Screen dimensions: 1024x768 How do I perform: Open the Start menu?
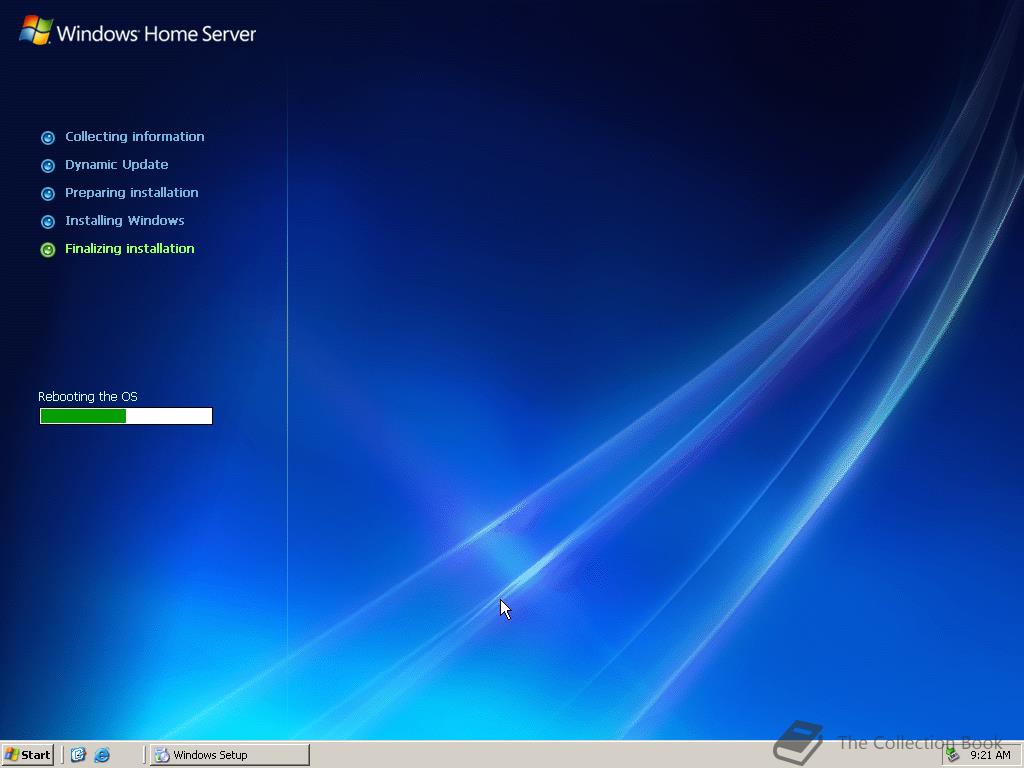click(x=27, y=755)
